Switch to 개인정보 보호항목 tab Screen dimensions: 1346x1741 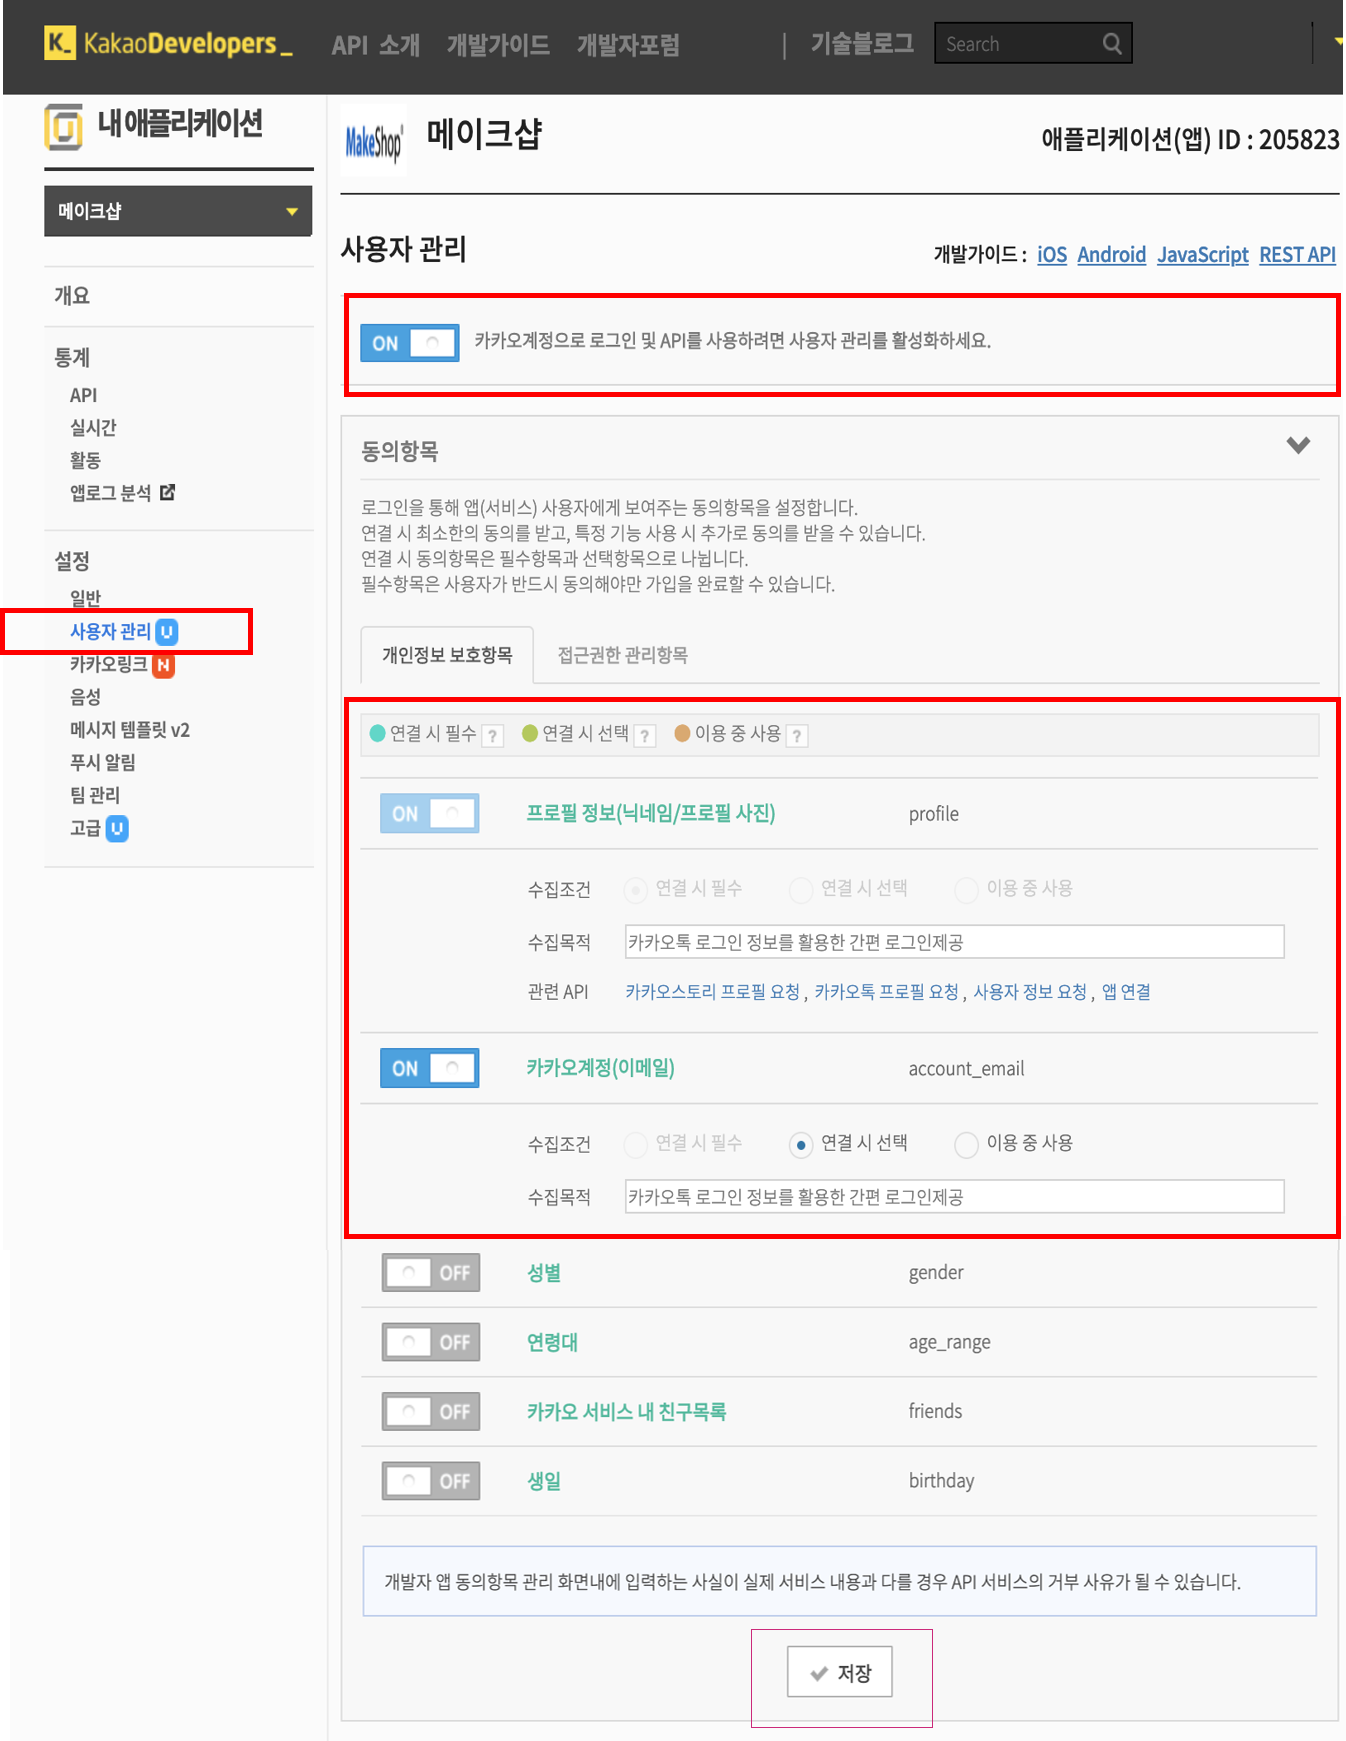[447, 655]
